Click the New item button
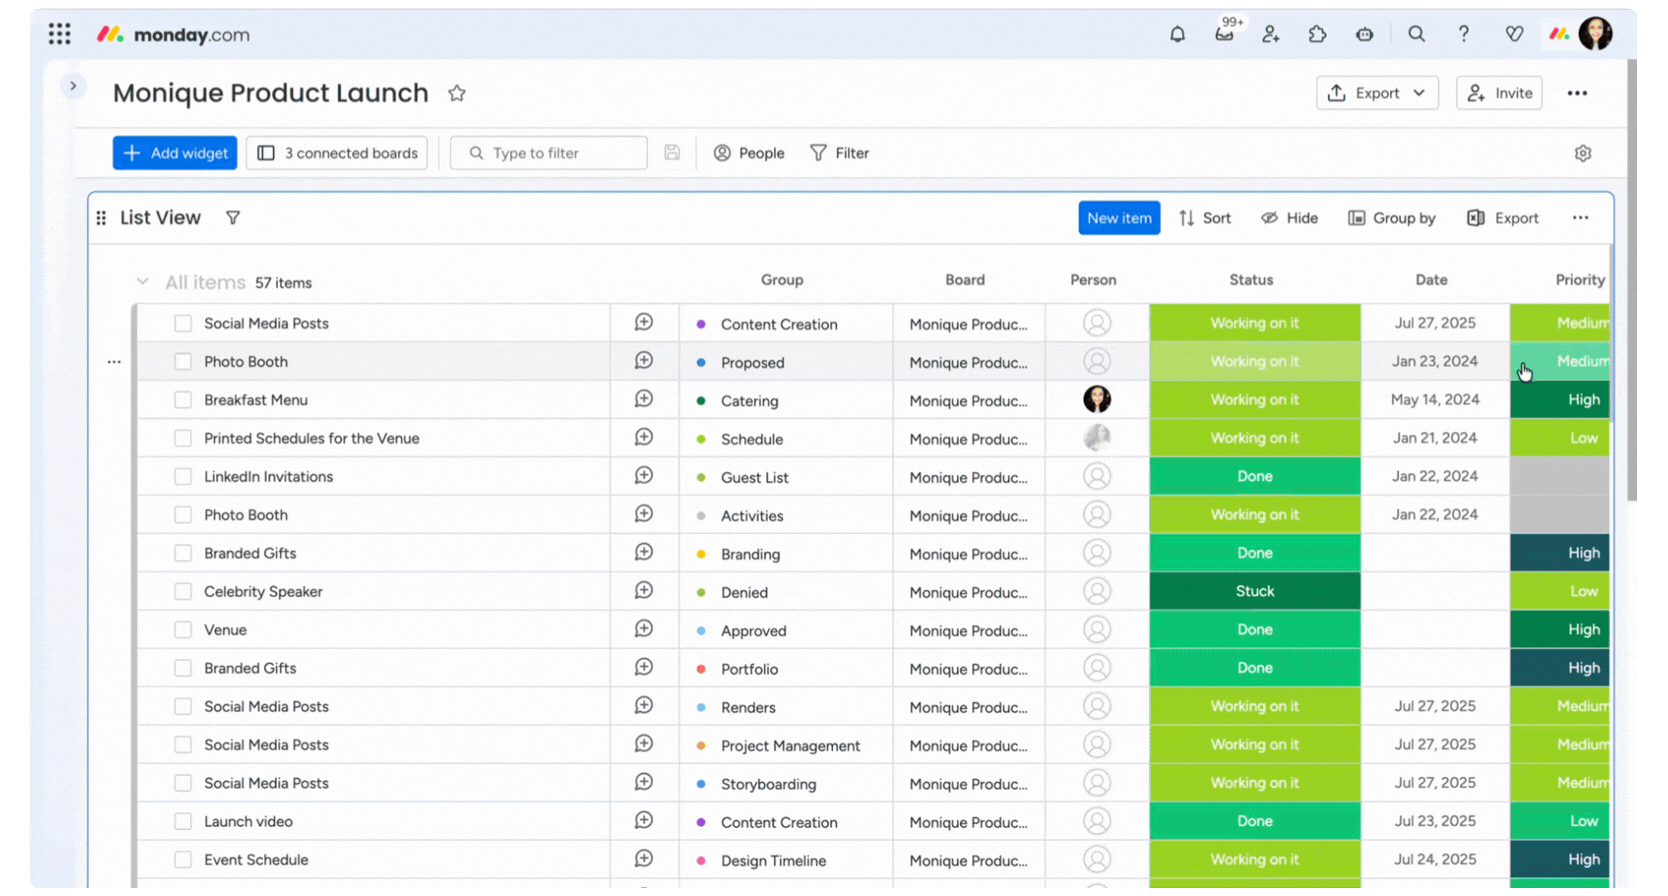This screenshot has width=1668, height=896. (1118, 218)
